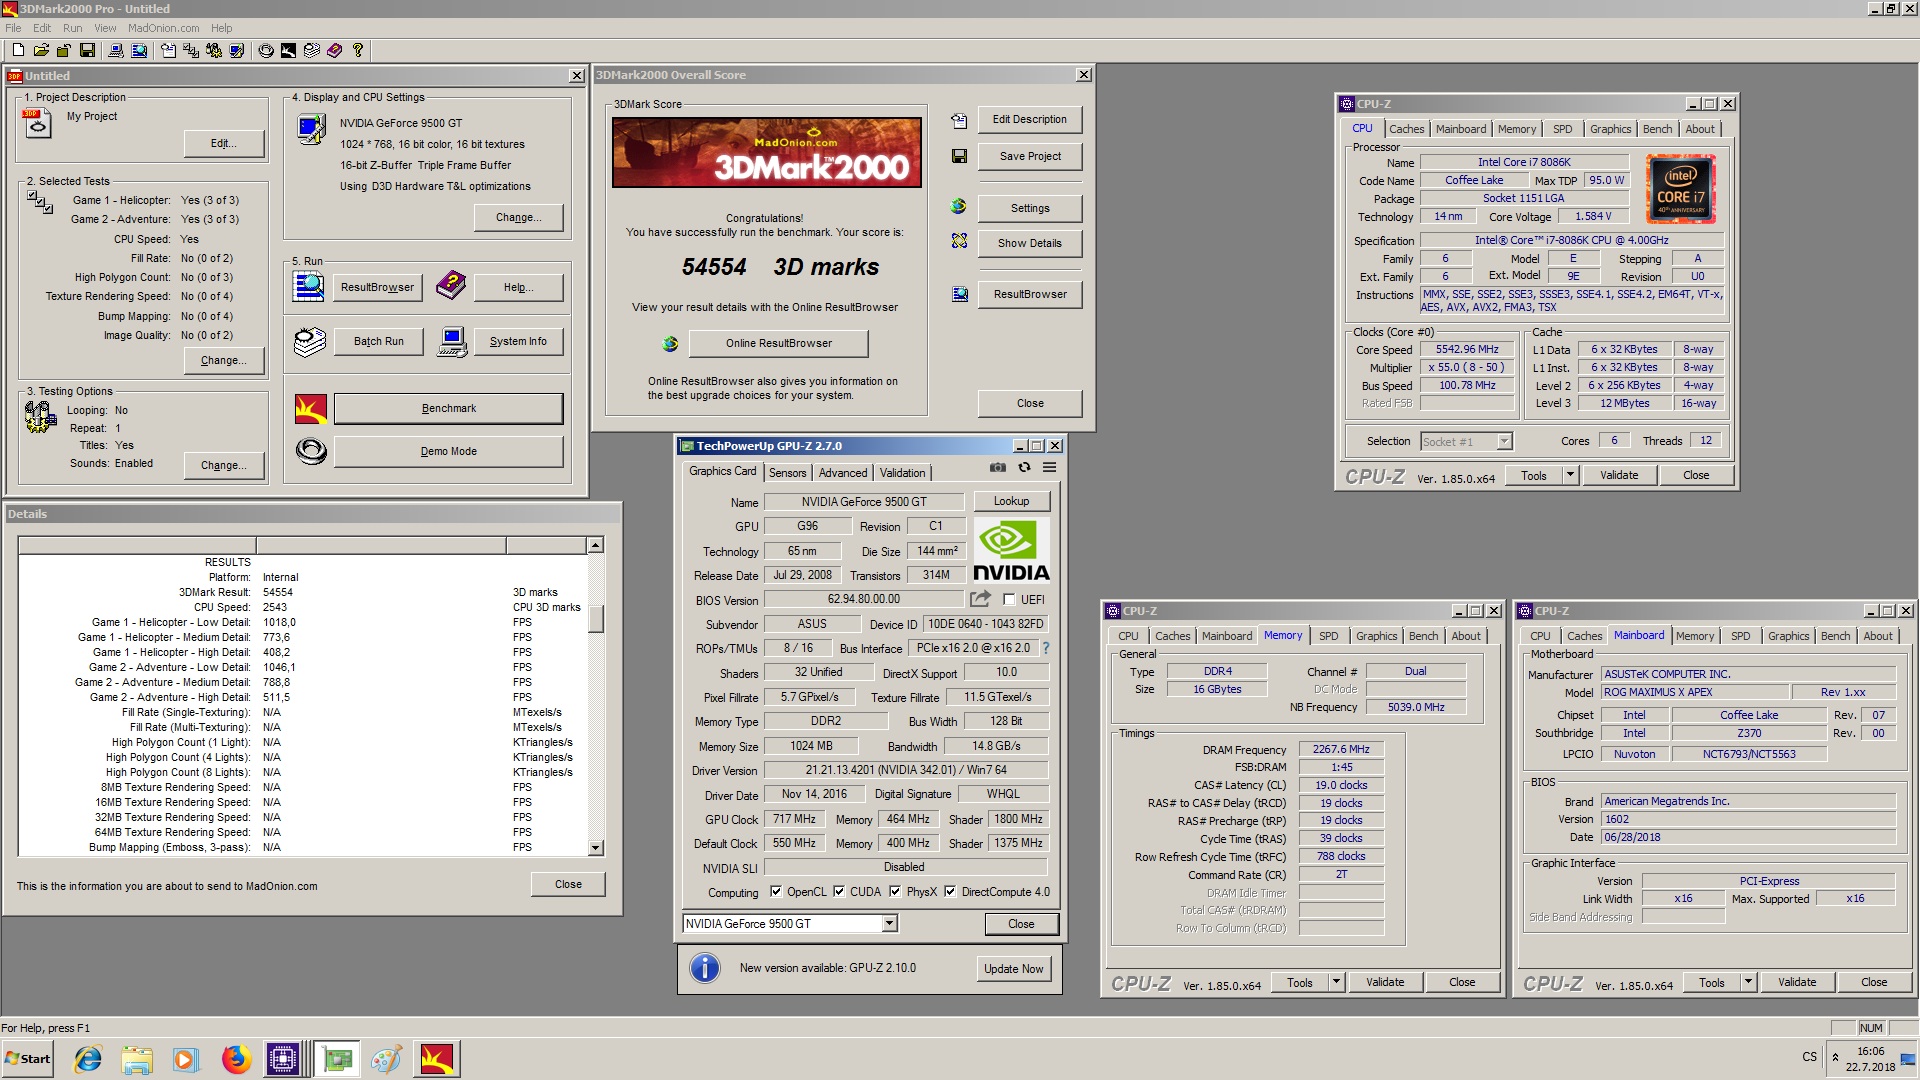
Task: Click the ResultBrowser magnifier toolbar icon
Action: 139,50
